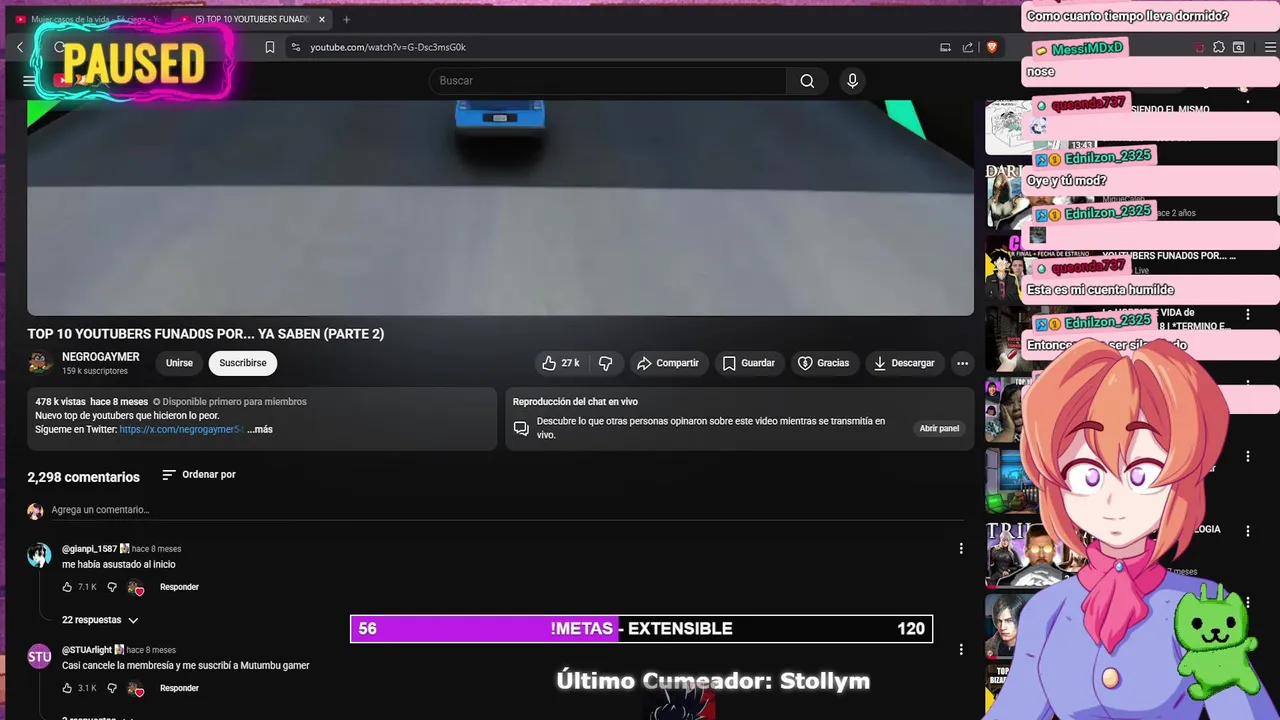This screenshot has width=1280, height=720.
Task: Follow the x.com/negrogaymer Twitter link
Action: tap(181, 429)
